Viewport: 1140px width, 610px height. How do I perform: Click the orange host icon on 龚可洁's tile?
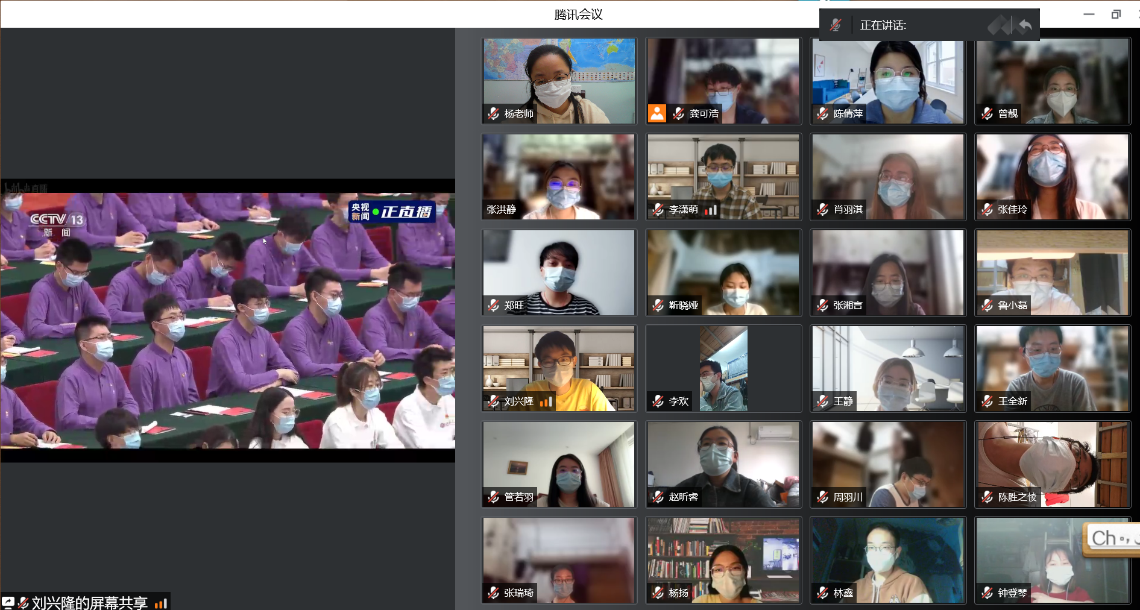click(x=657, y=113)
